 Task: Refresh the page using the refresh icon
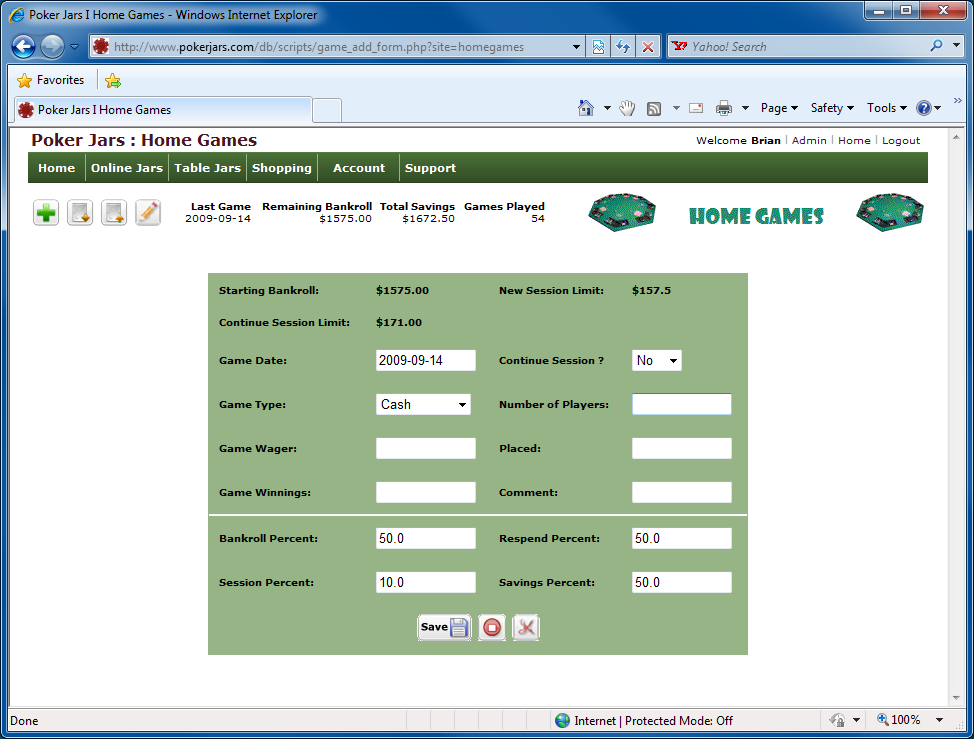[x=623, y=47]
